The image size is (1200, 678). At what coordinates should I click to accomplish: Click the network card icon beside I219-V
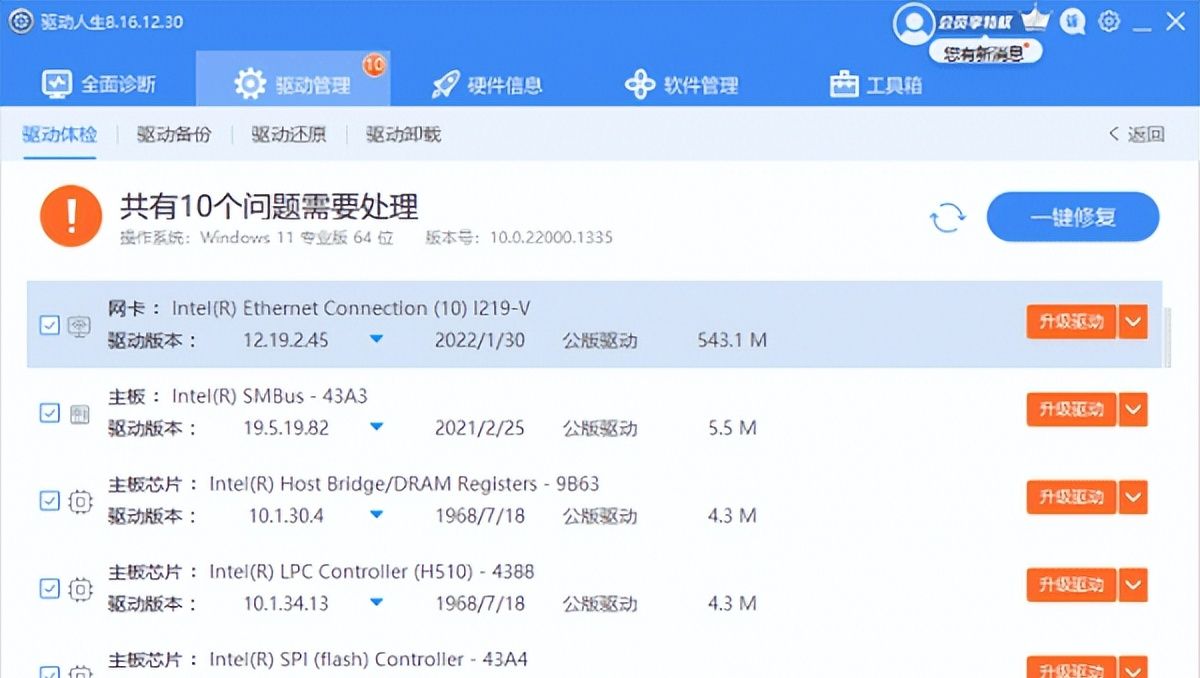[x=79, y=325]
